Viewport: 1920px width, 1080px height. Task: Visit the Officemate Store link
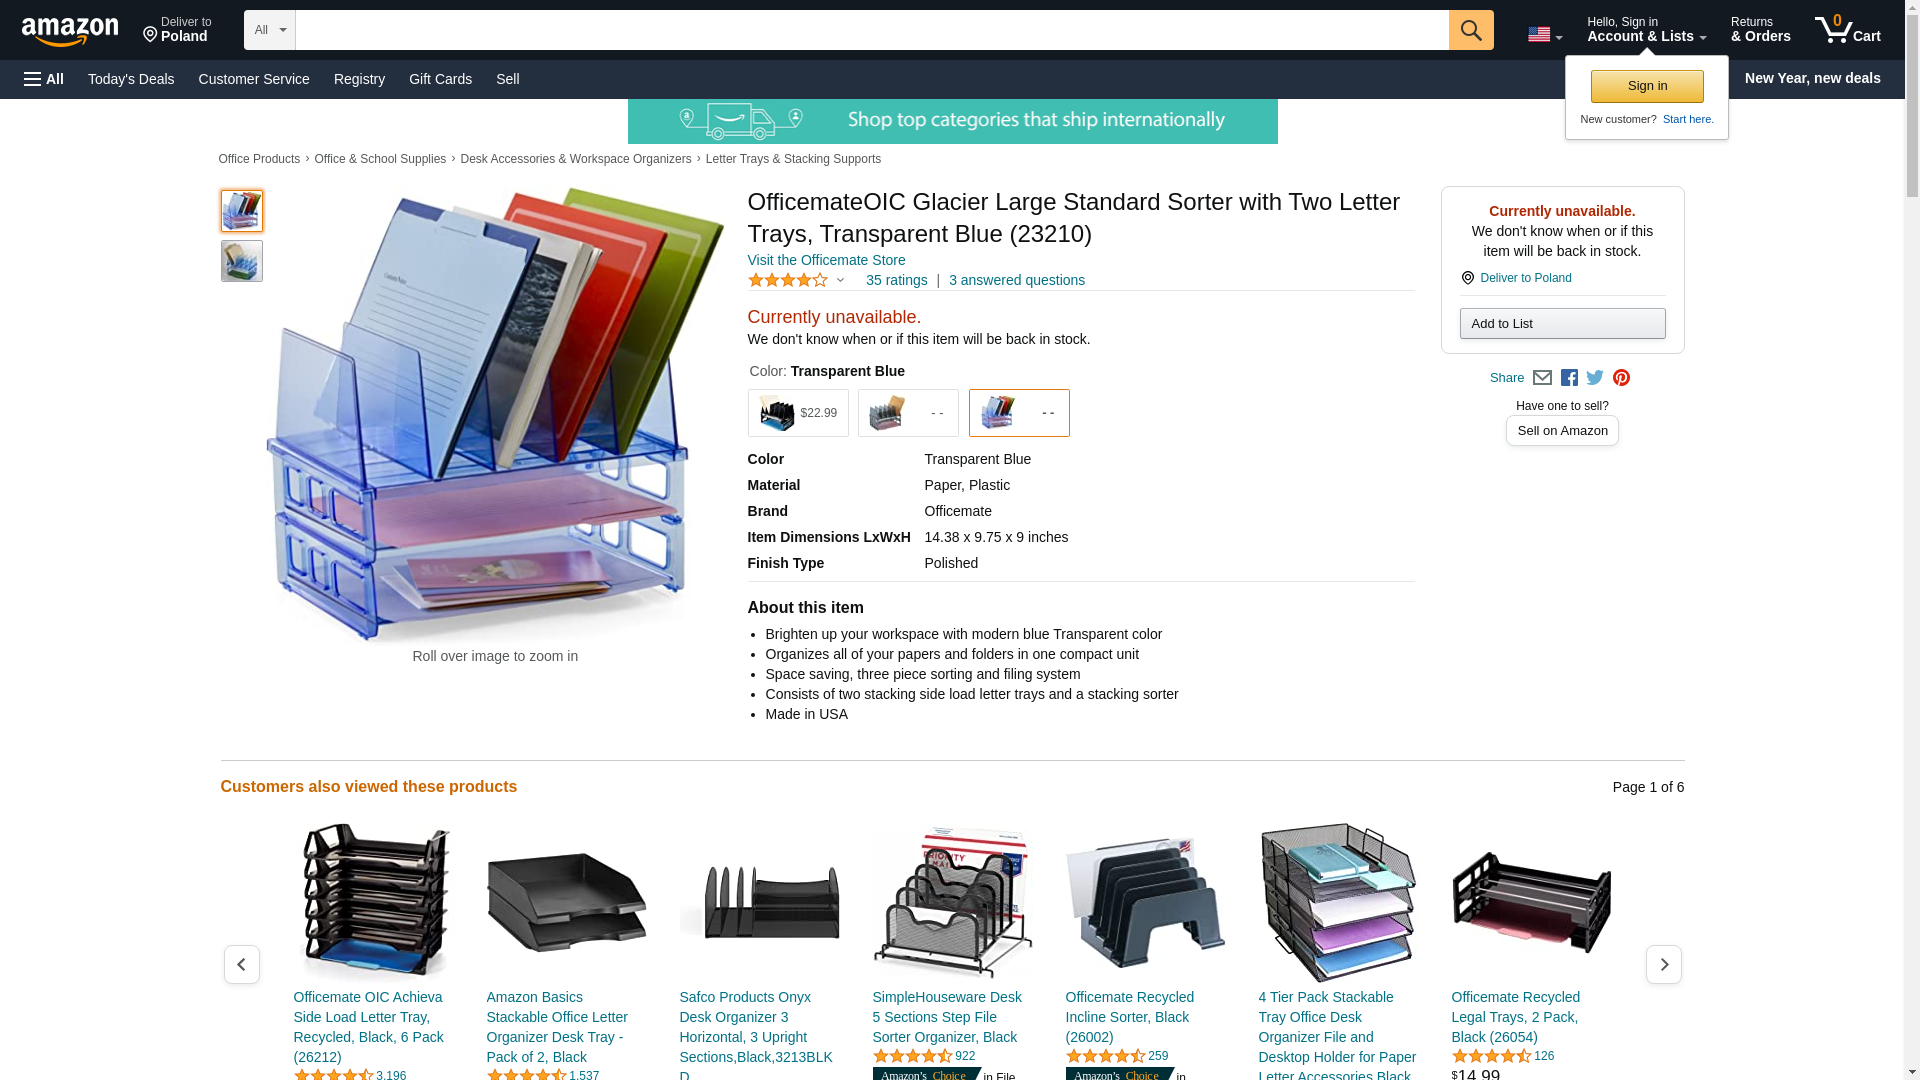[826, 260]
